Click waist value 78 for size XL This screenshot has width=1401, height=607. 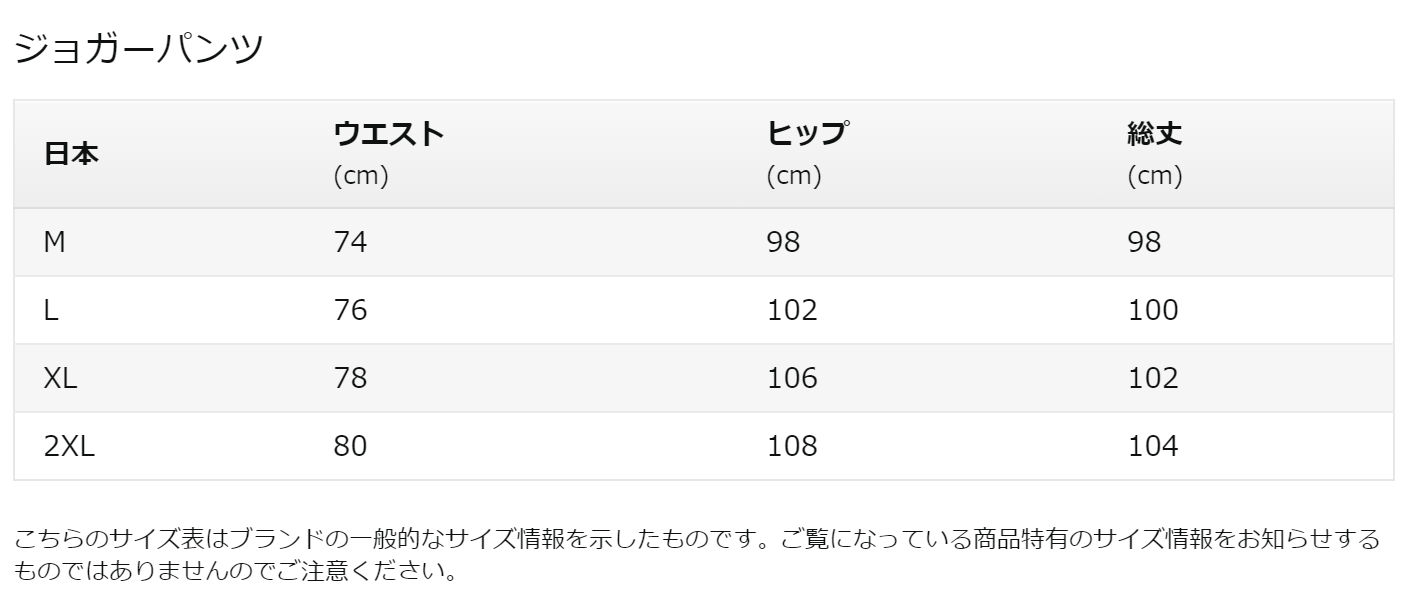(350, 378)
